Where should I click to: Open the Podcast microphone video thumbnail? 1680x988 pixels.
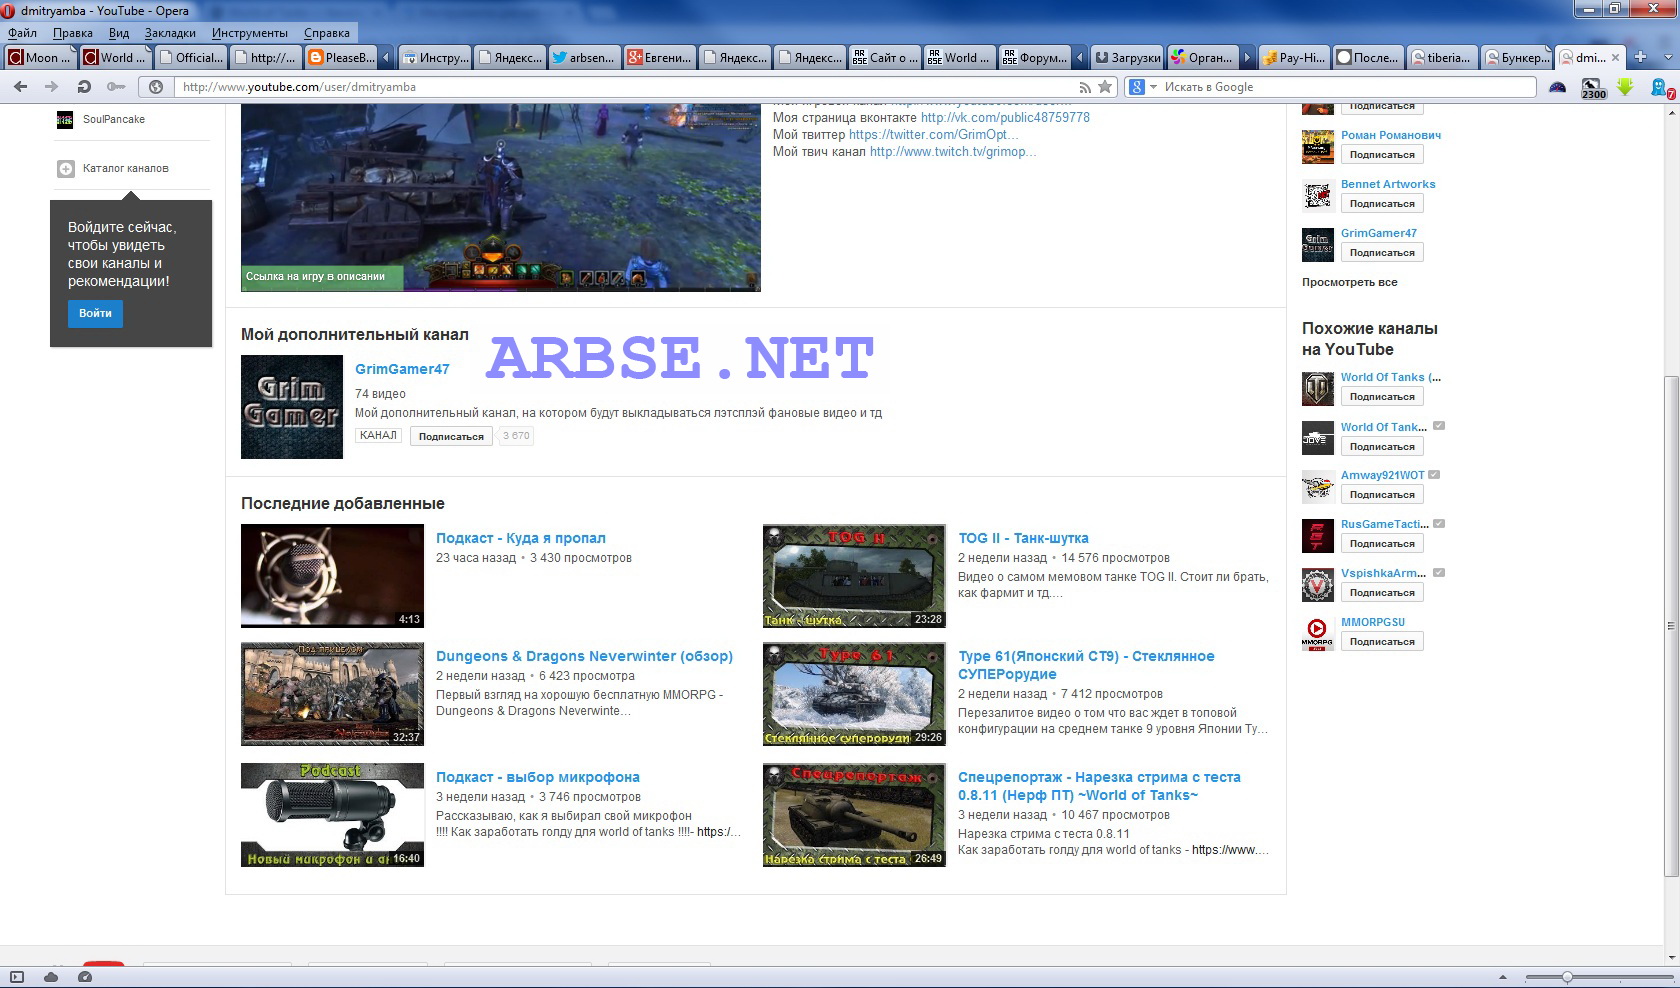tap(332, 815)
